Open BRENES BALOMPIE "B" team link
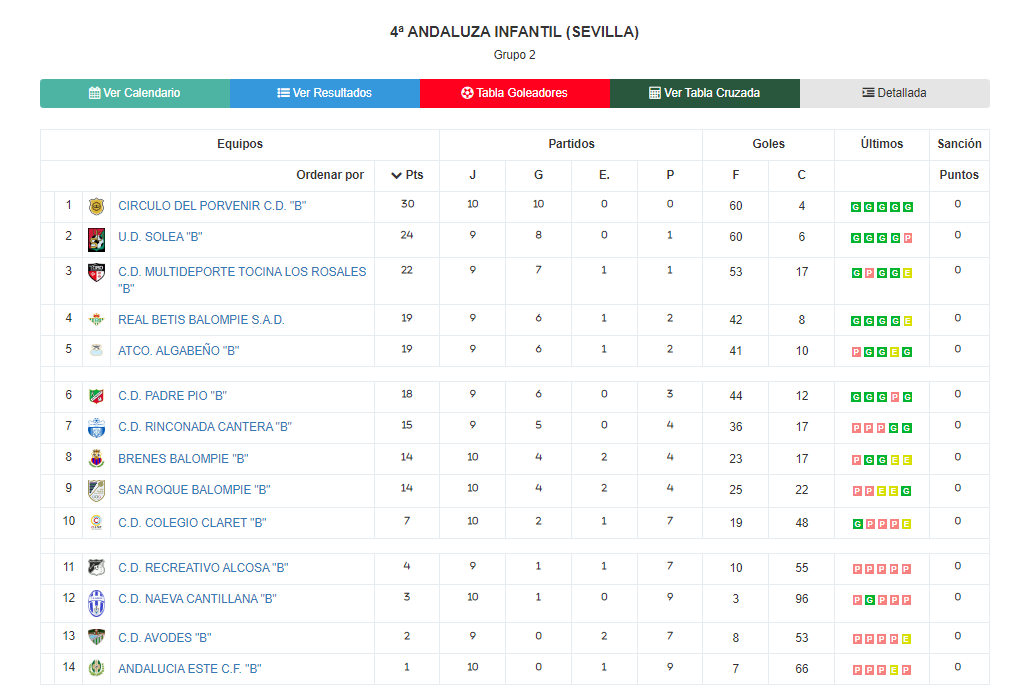The width and height of the screenshot is (1009, 692). click(183, 459)
